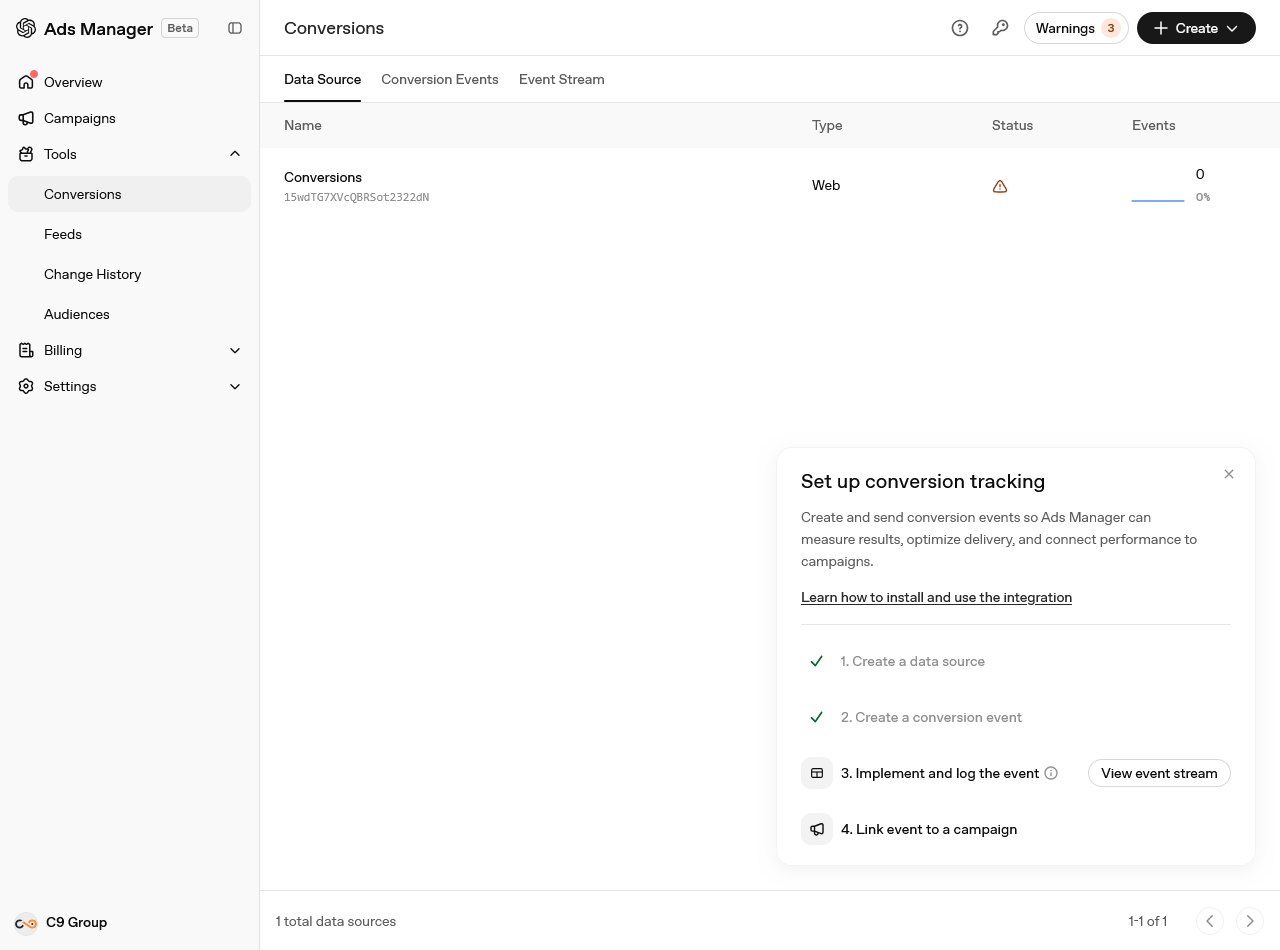
Task: Click the checkmark beside Create a conversion event
Action: point(817,717)
